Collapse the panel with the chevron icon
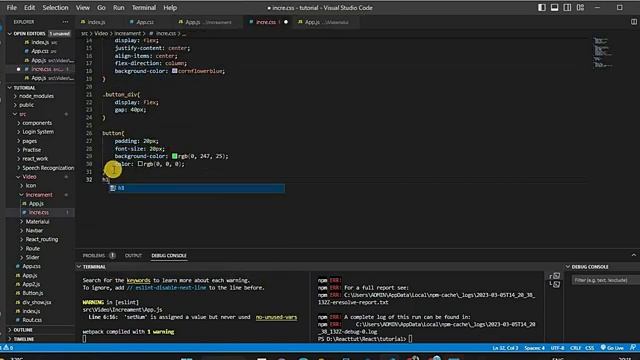Image resolution: width=640 pixels, height=360 pixels. [633, 256]
